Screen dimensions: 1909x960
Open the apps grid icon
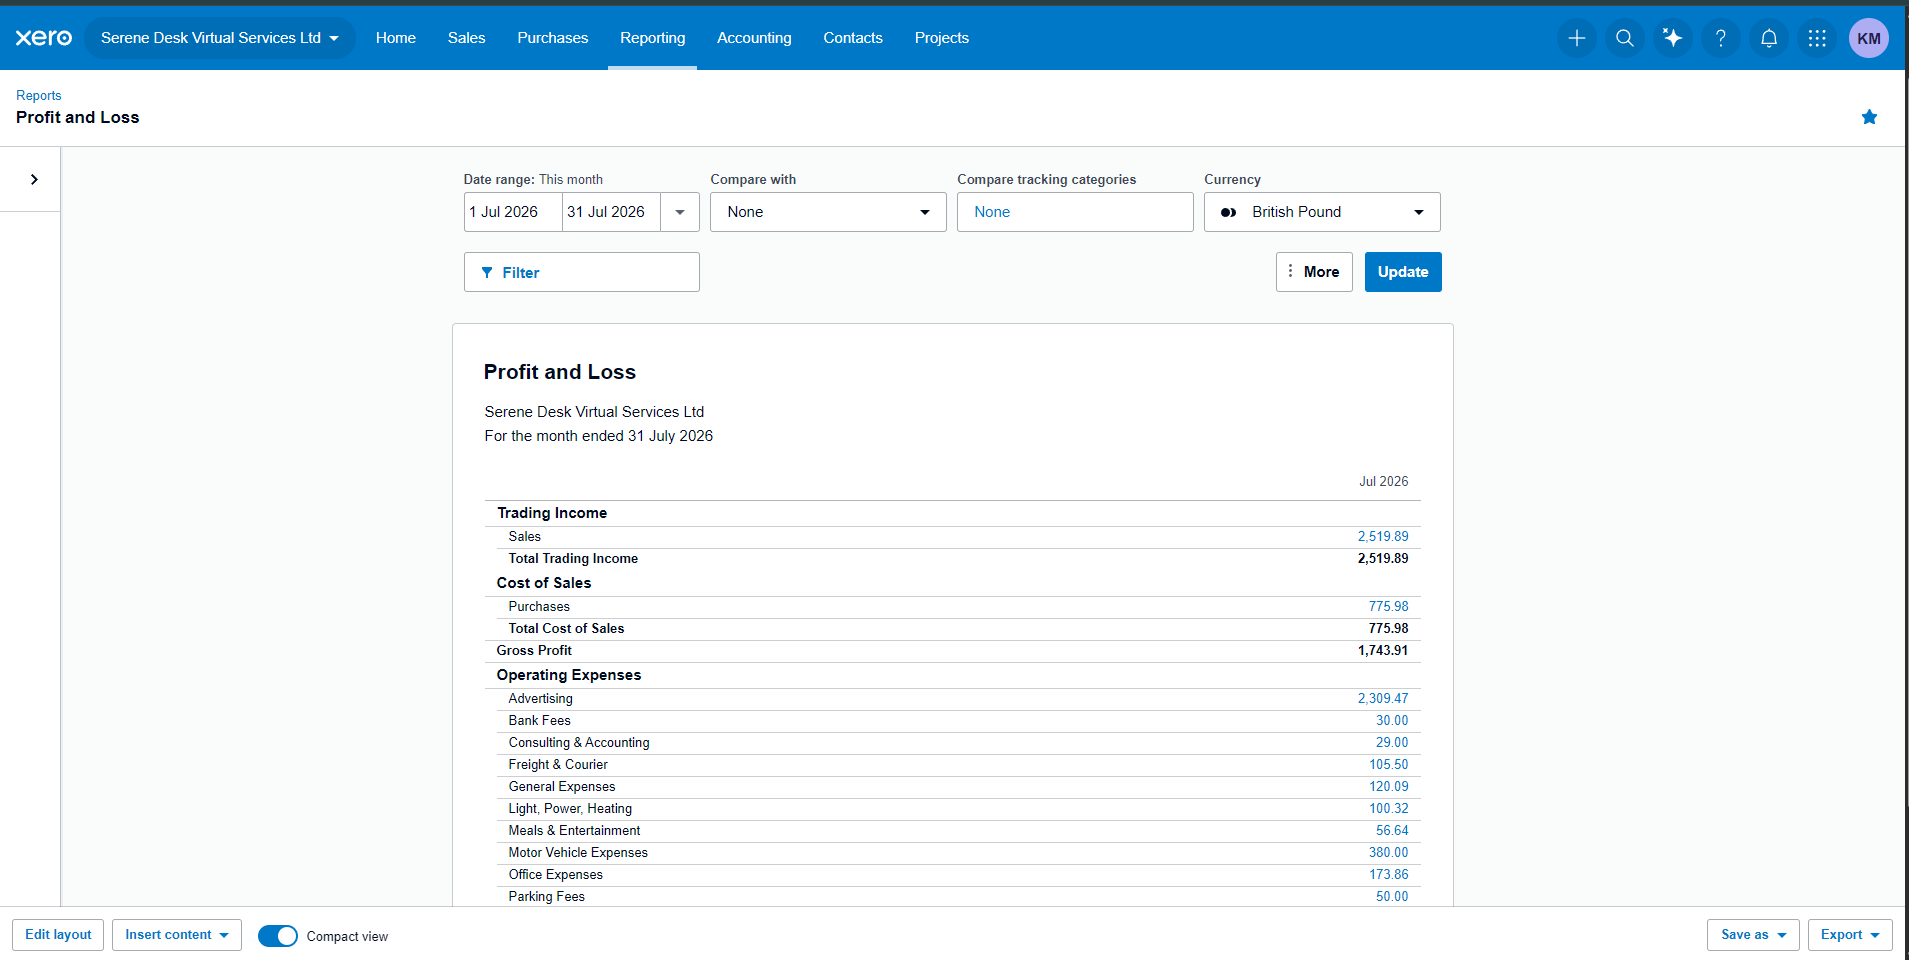click(1817, 38)
